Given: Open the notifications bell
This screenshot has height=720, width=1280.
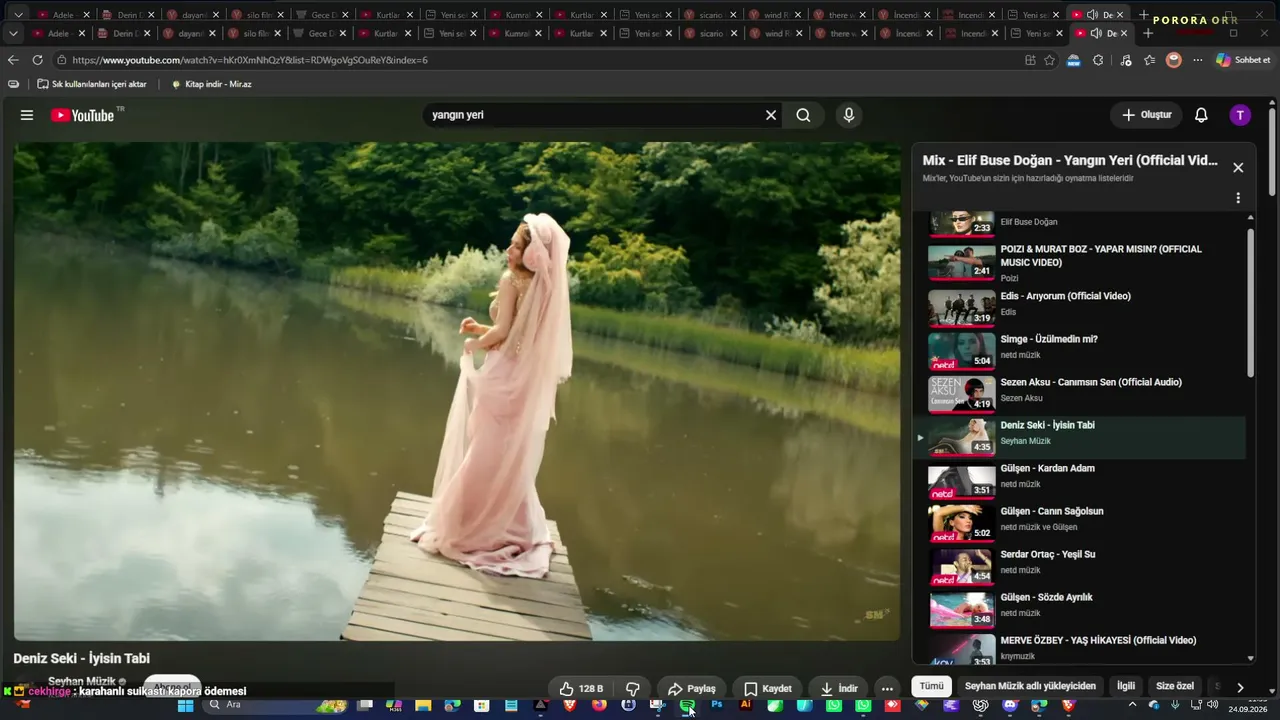Looking at the screenshot, I should (1201, 115).
